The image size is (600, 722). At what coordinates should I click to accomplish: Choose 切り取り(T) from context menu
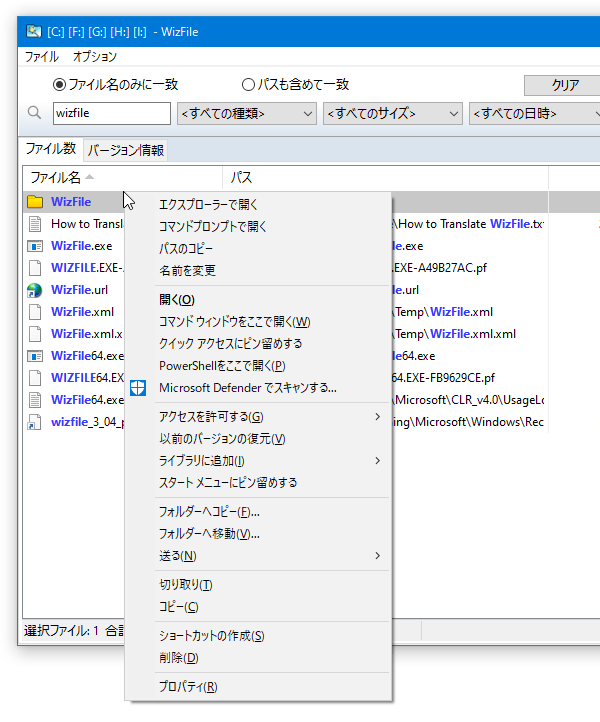258,585
